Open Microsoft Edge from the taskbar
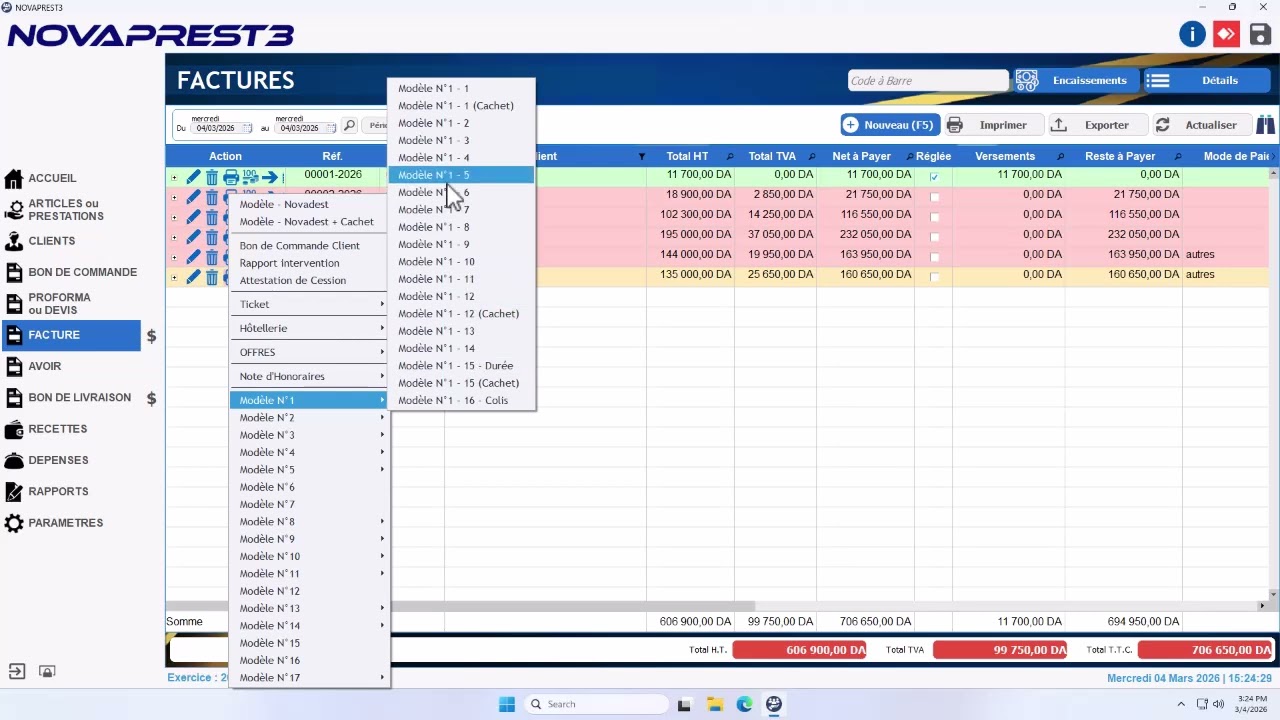 744,704
